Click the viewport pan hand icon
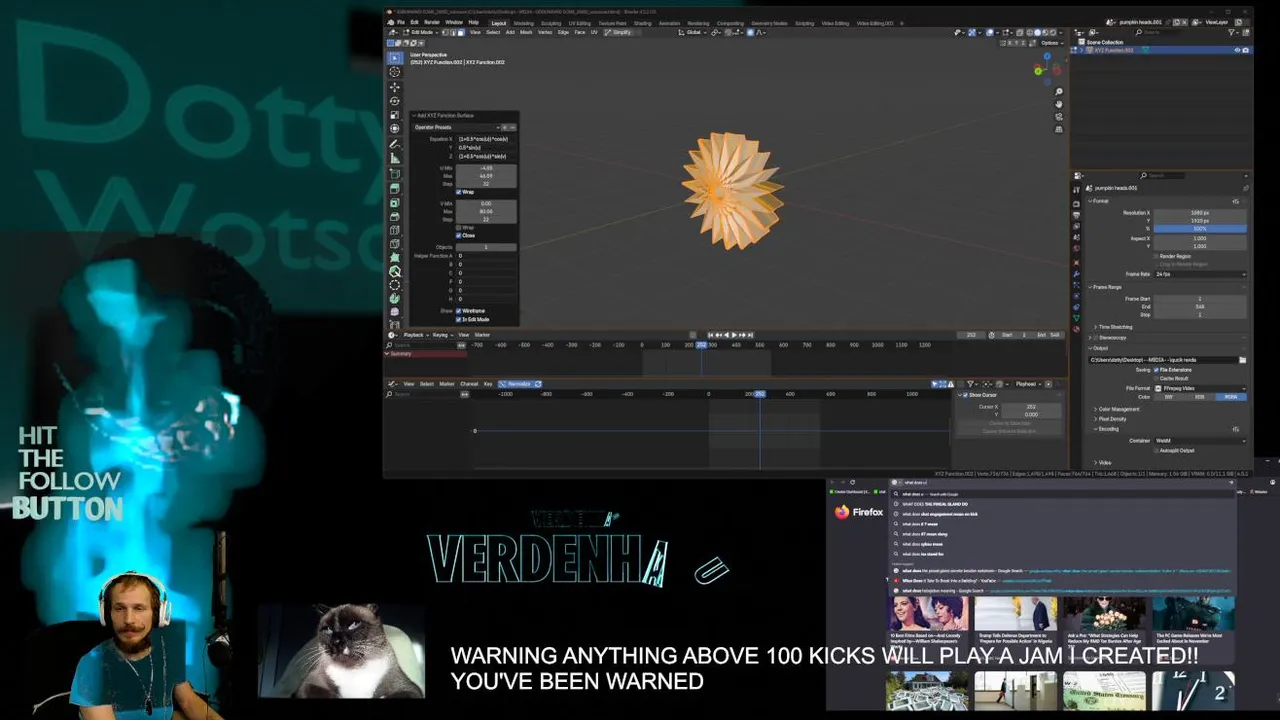1280x720 pixels. tap(1059, 104)
